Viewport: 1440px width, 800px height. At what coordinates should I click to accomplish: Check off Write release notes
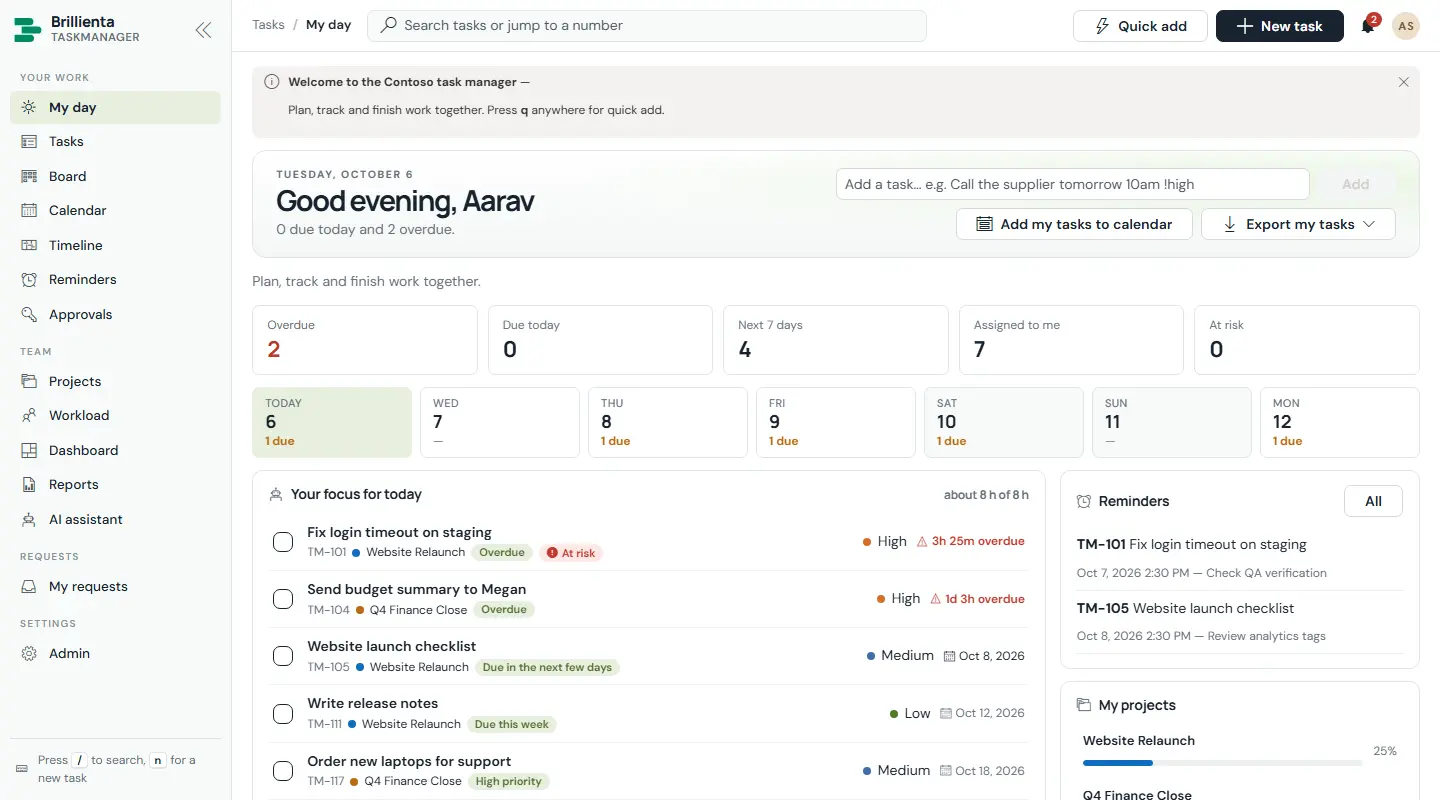point(283,714)
